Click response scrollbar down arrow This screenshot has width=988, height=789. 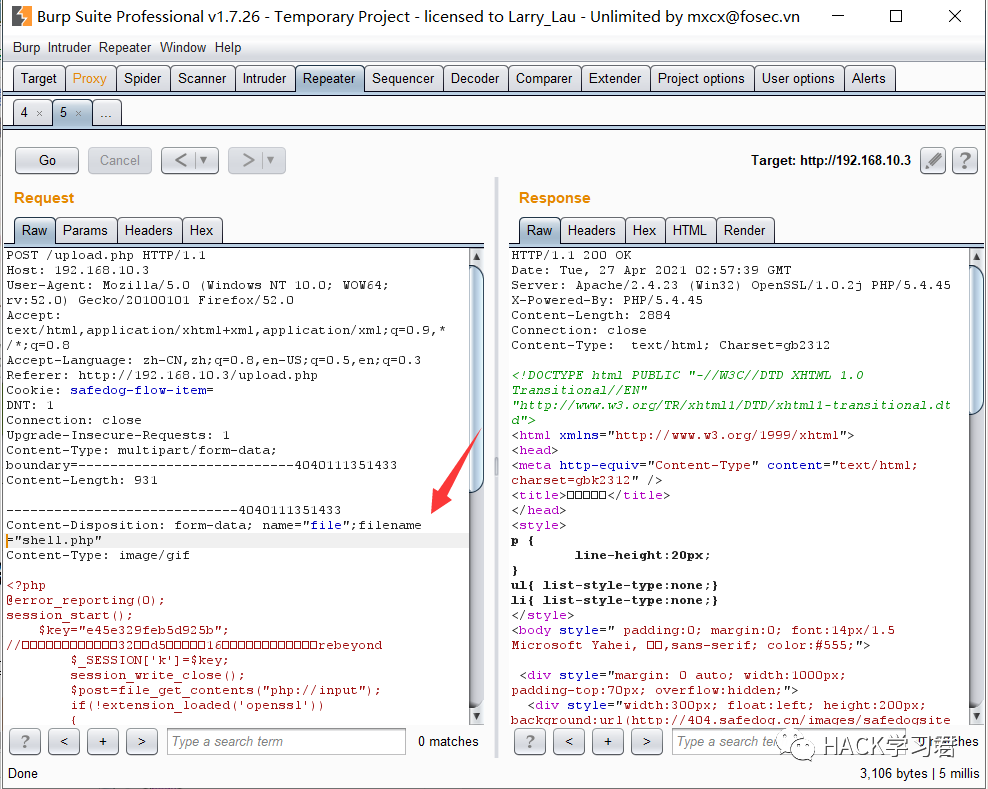[x=976, y=716]
